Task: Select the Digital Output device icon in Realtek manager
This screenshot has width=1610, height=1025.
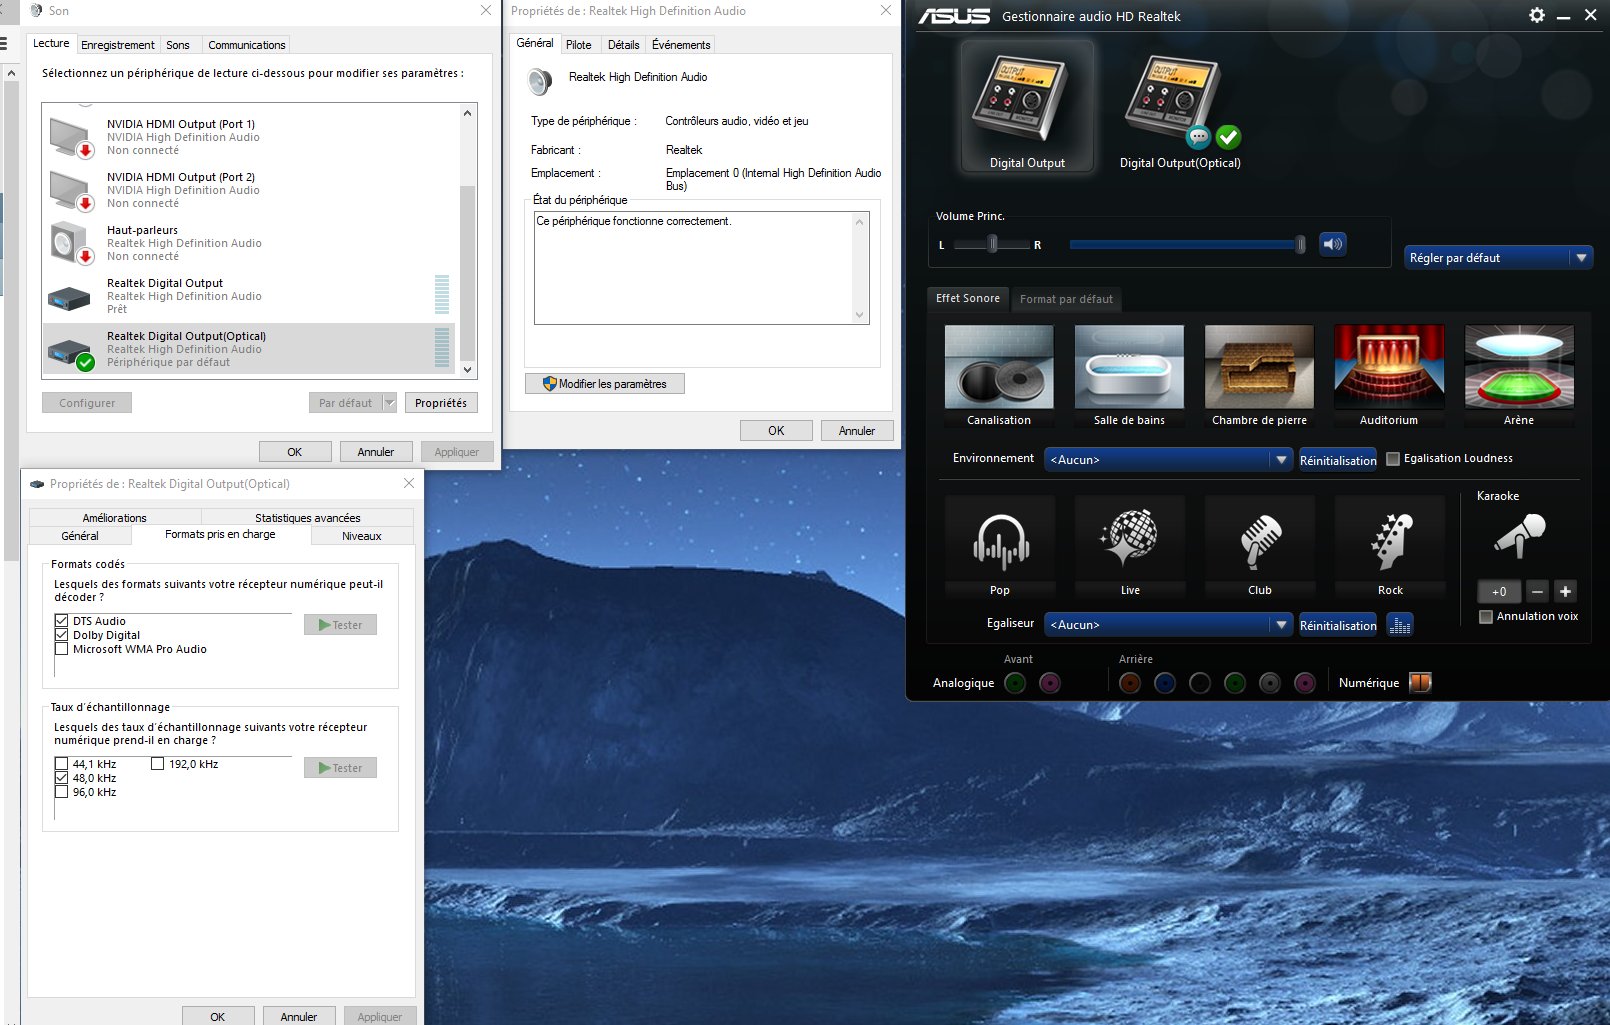Action: (x=1027, y=107)
